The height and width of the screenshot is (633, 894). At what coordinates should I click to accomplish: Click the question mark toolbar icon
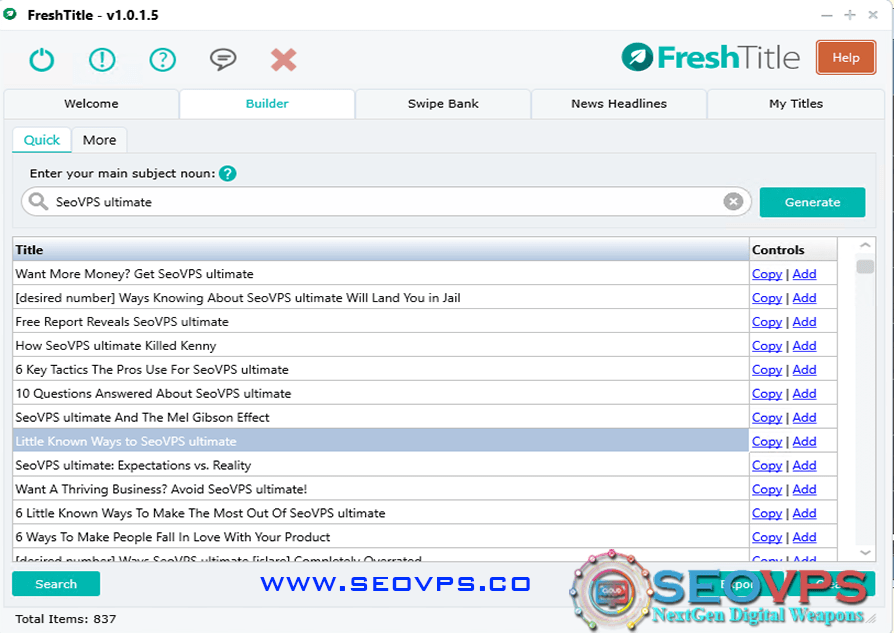pyautogui.click(x=162, y=59)
